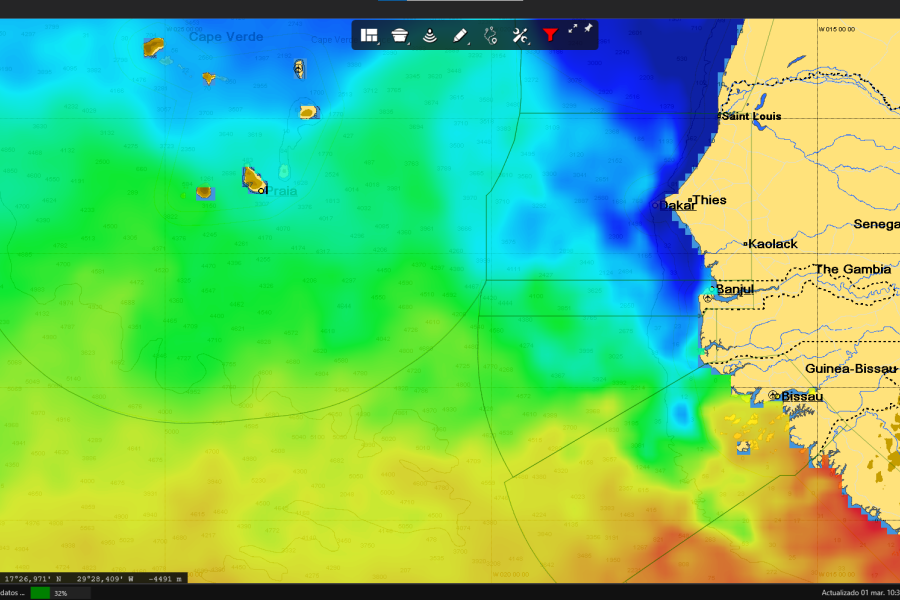The height and width of the screenshot is (600, 900).
Task: Click the Cape Verde label
Action: click(226, 37)
